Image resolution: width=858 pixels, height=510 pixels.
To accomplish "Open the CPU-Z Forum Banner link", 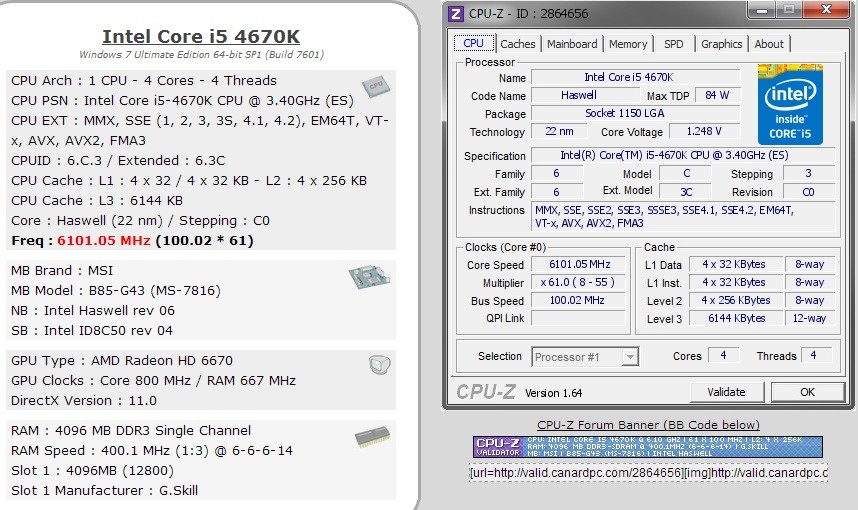I will click(648, 425).
